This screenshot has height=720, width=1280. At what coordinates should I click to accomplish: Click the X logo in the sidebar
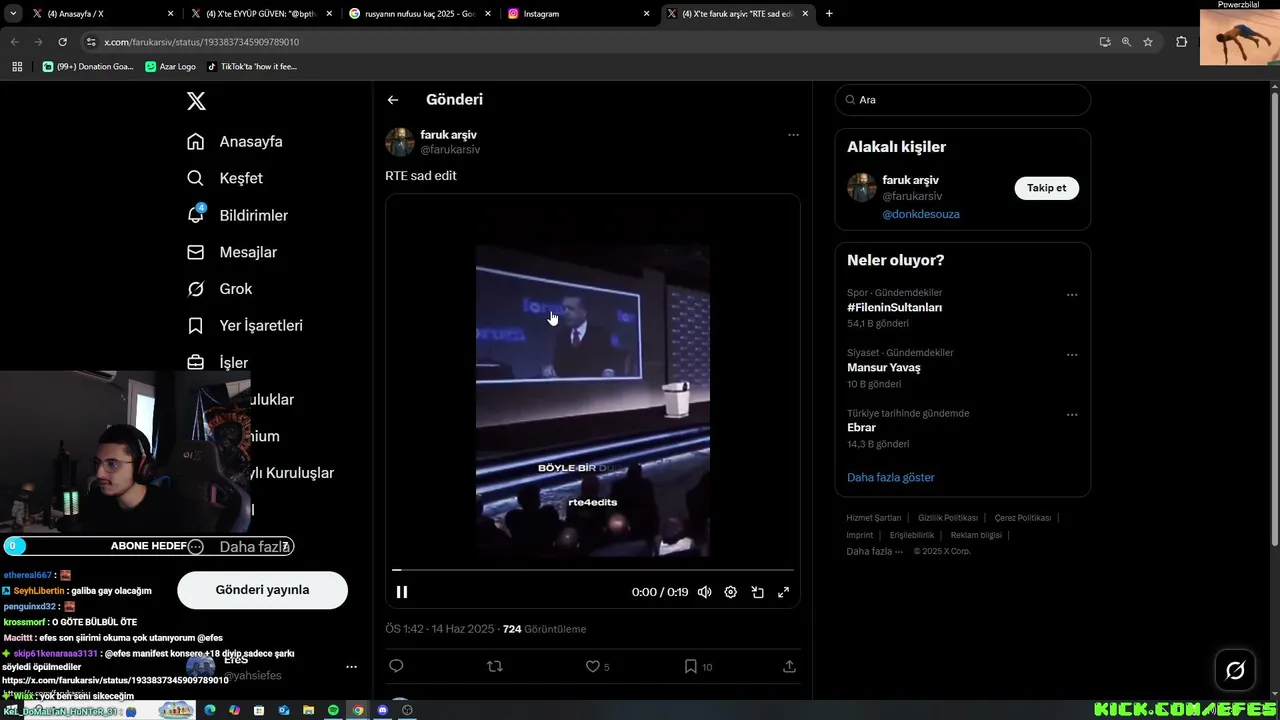[x=196, y=101]
